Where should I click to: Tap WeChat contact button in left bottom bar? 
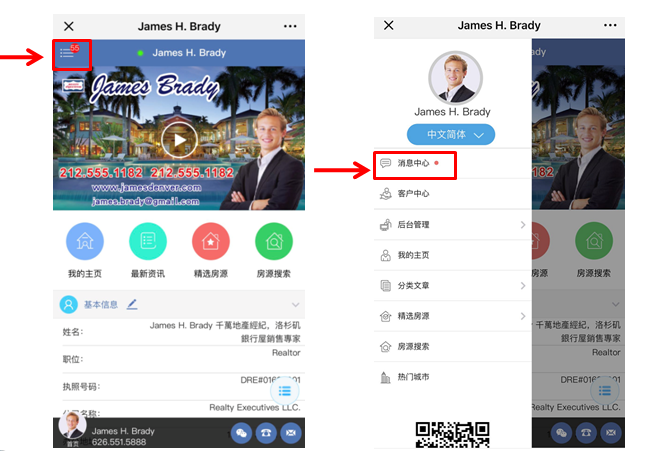(241, 433)
